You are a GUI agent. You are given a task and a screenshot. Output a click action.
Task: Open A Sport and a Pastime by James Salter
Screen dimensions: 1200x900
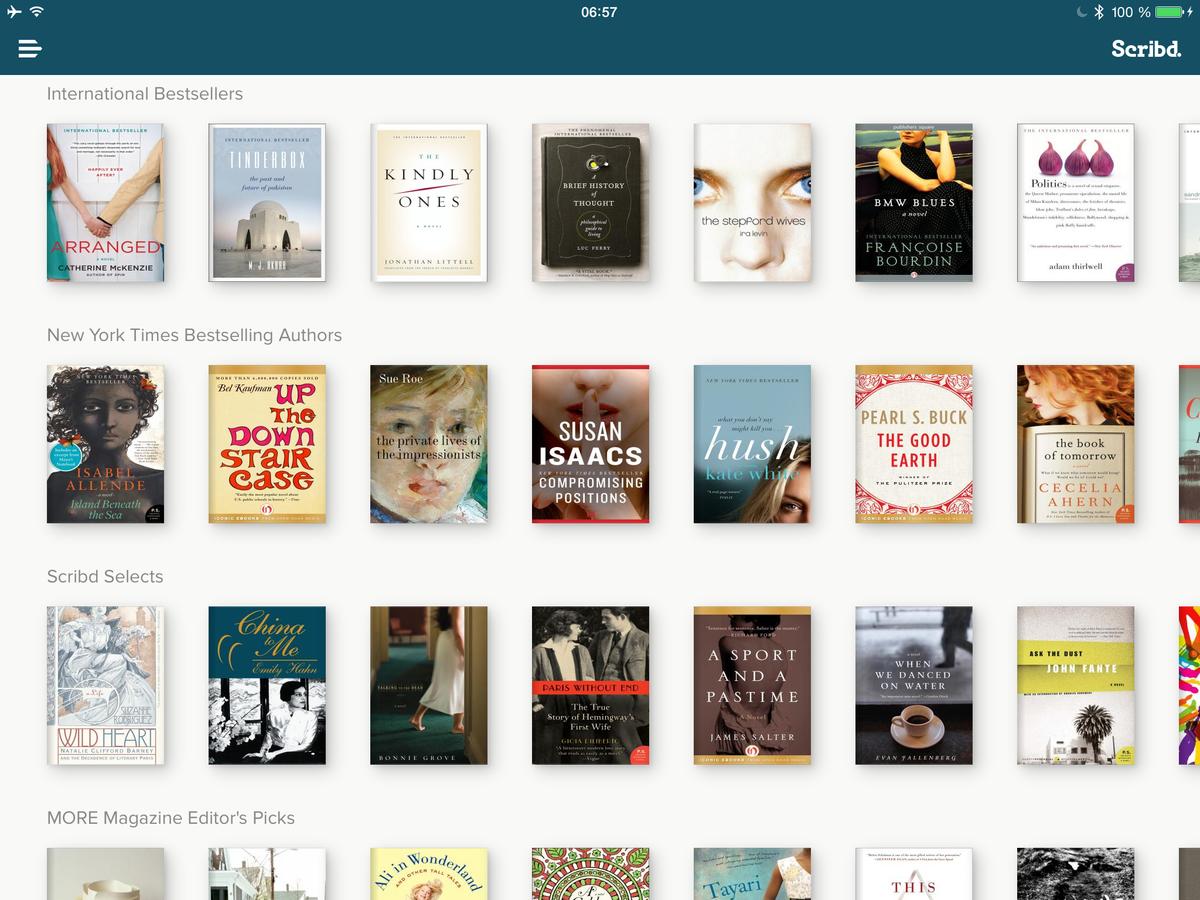(752, 685)
